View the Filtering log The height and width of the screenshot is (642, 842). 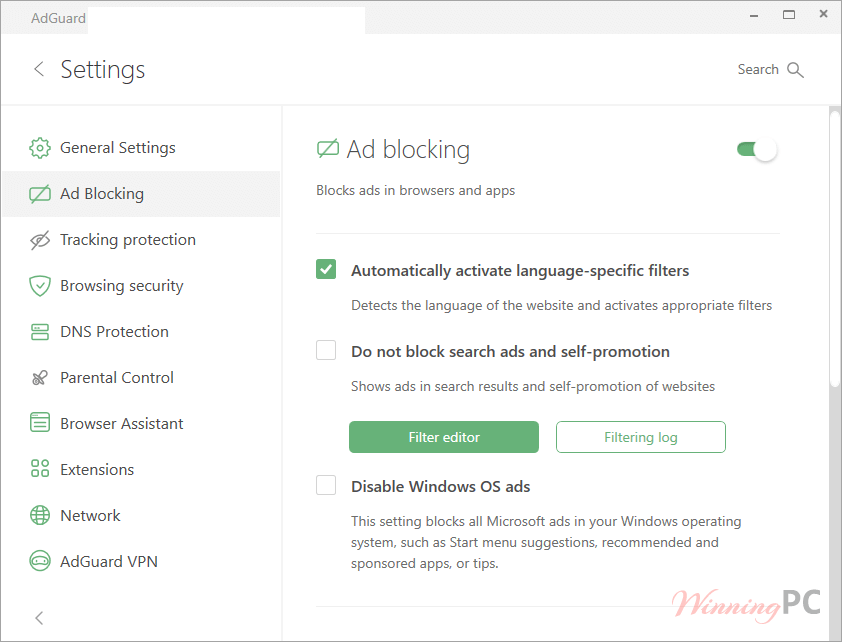click(641, 437)
